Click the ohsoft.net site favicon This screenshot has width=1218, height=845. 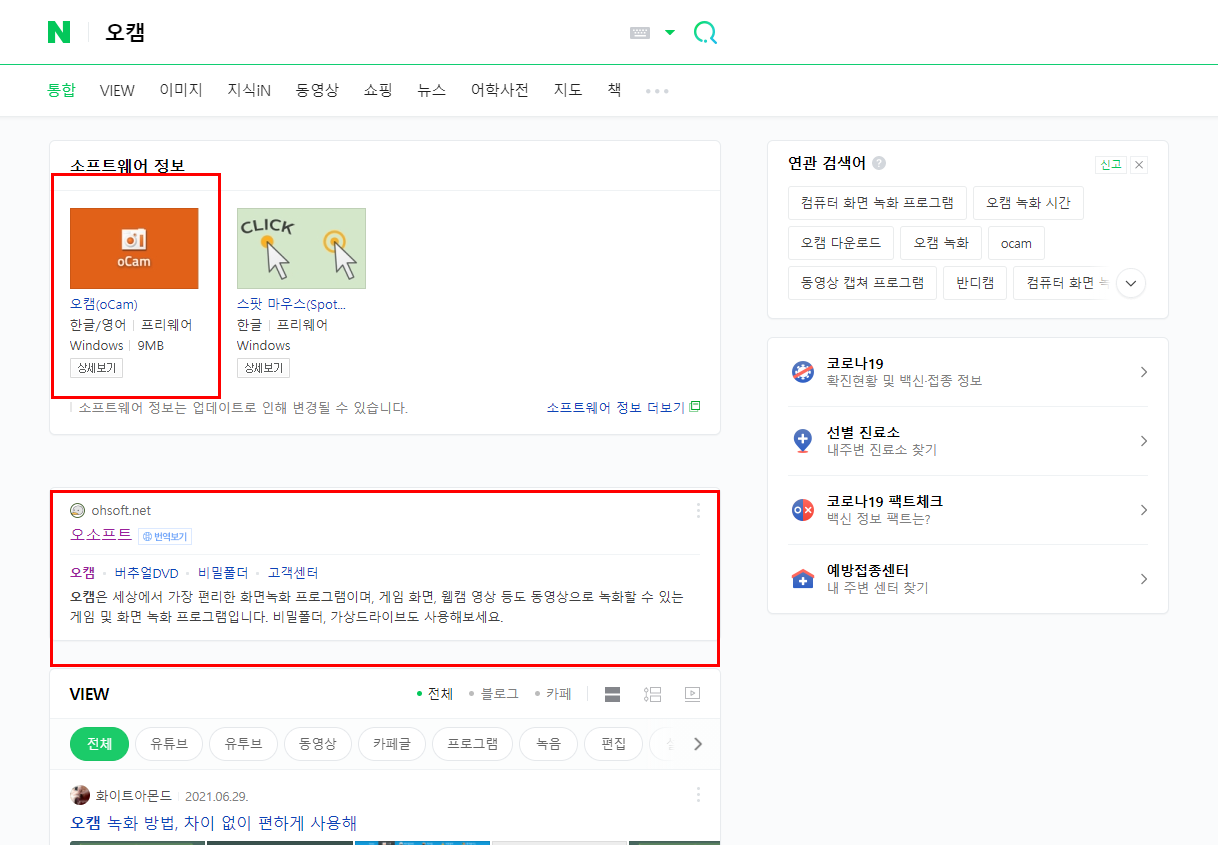[x=78, y=510]
